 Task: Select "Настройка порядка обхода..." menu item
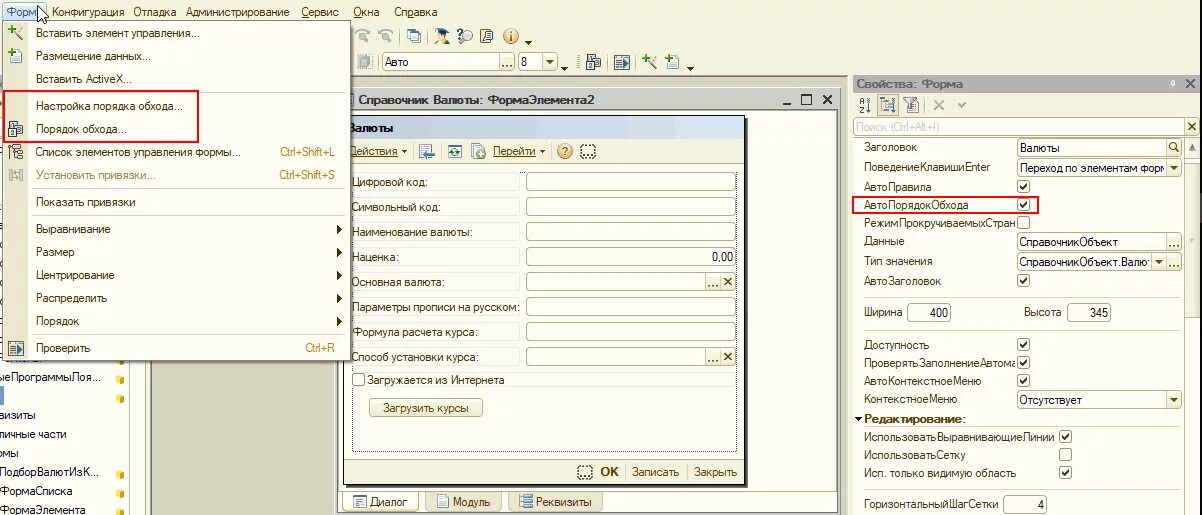click(109, 106)
